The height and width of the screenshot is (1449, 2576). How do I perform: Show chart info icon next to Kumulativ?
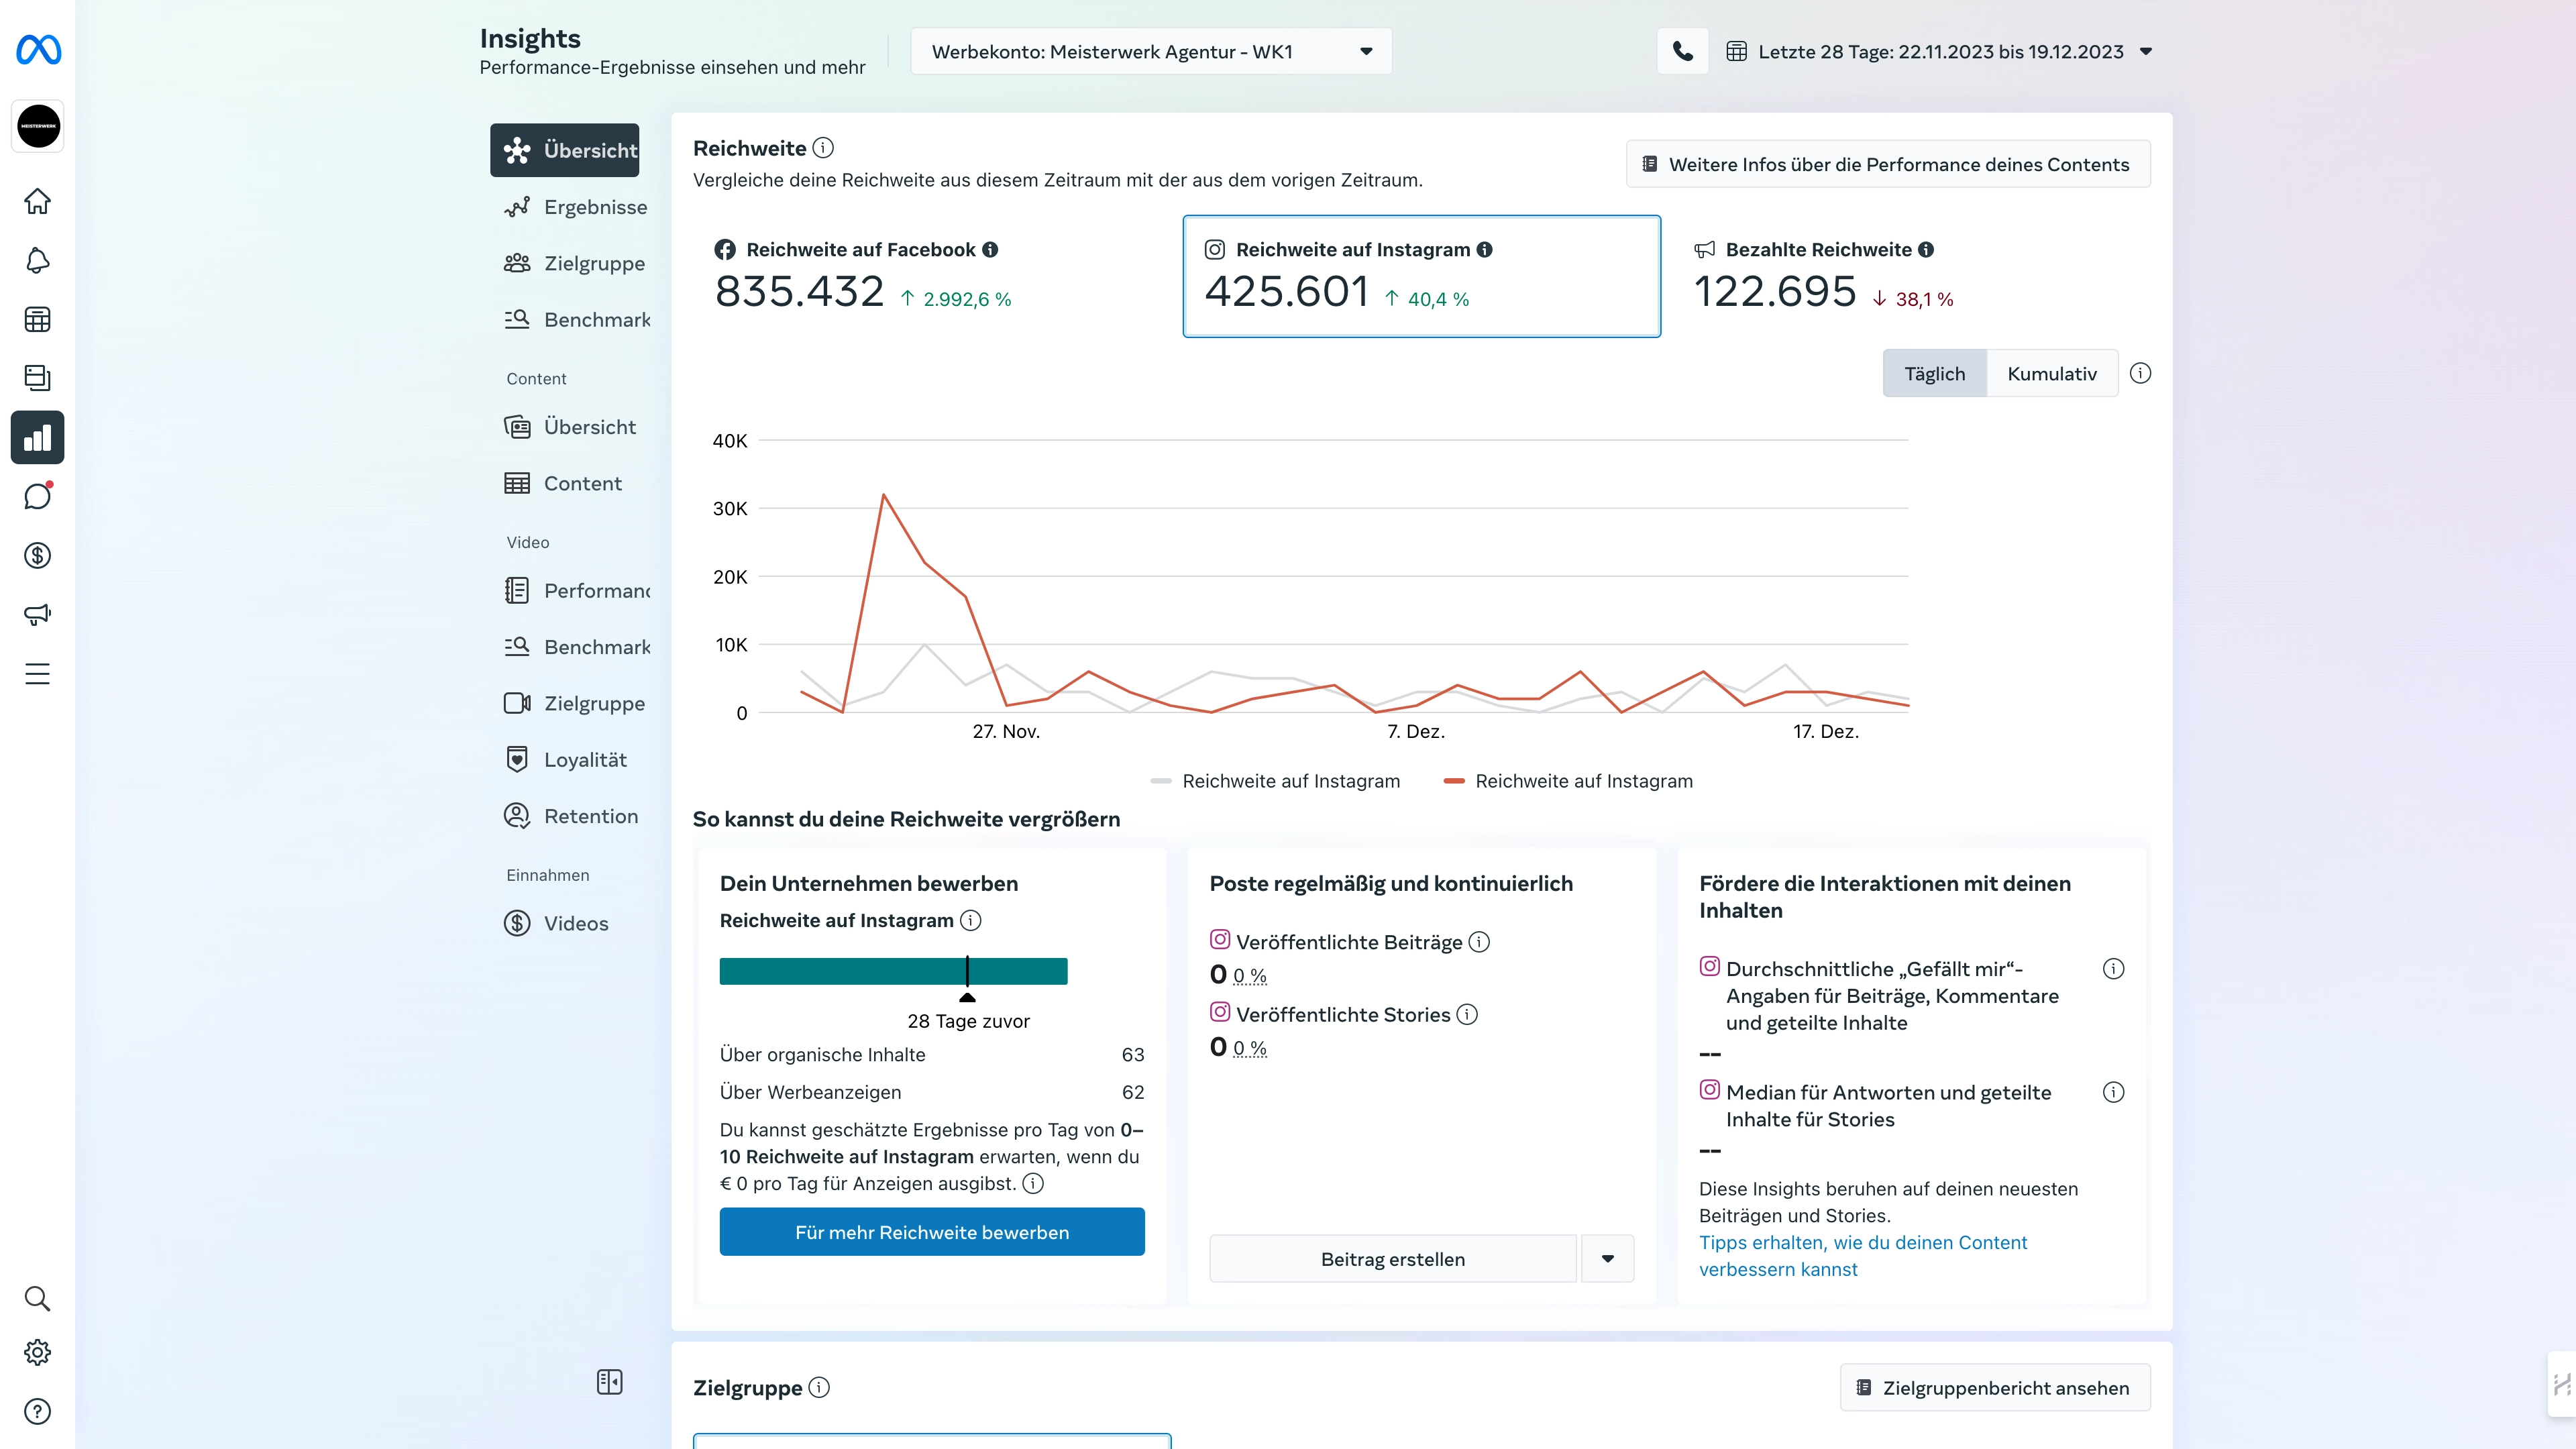(2140, 373)
